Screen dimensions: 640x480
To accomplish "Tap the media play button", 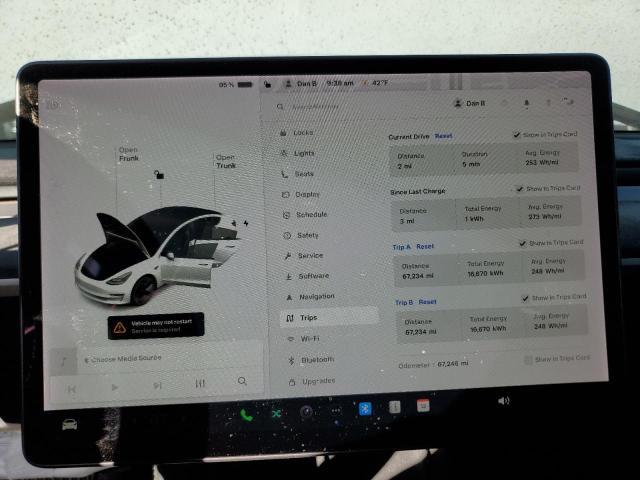I will tap(115, 387).
